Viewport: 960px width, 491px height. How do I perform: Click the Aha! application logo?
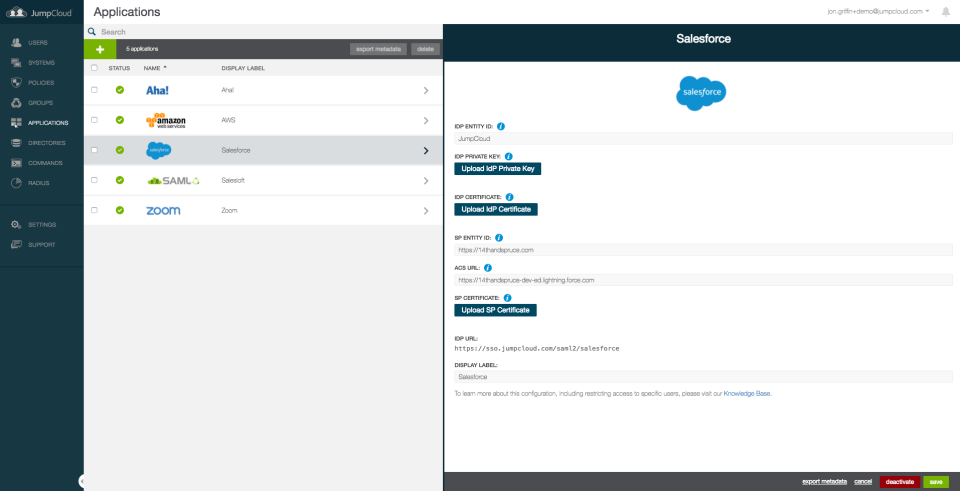pos(157,91)
